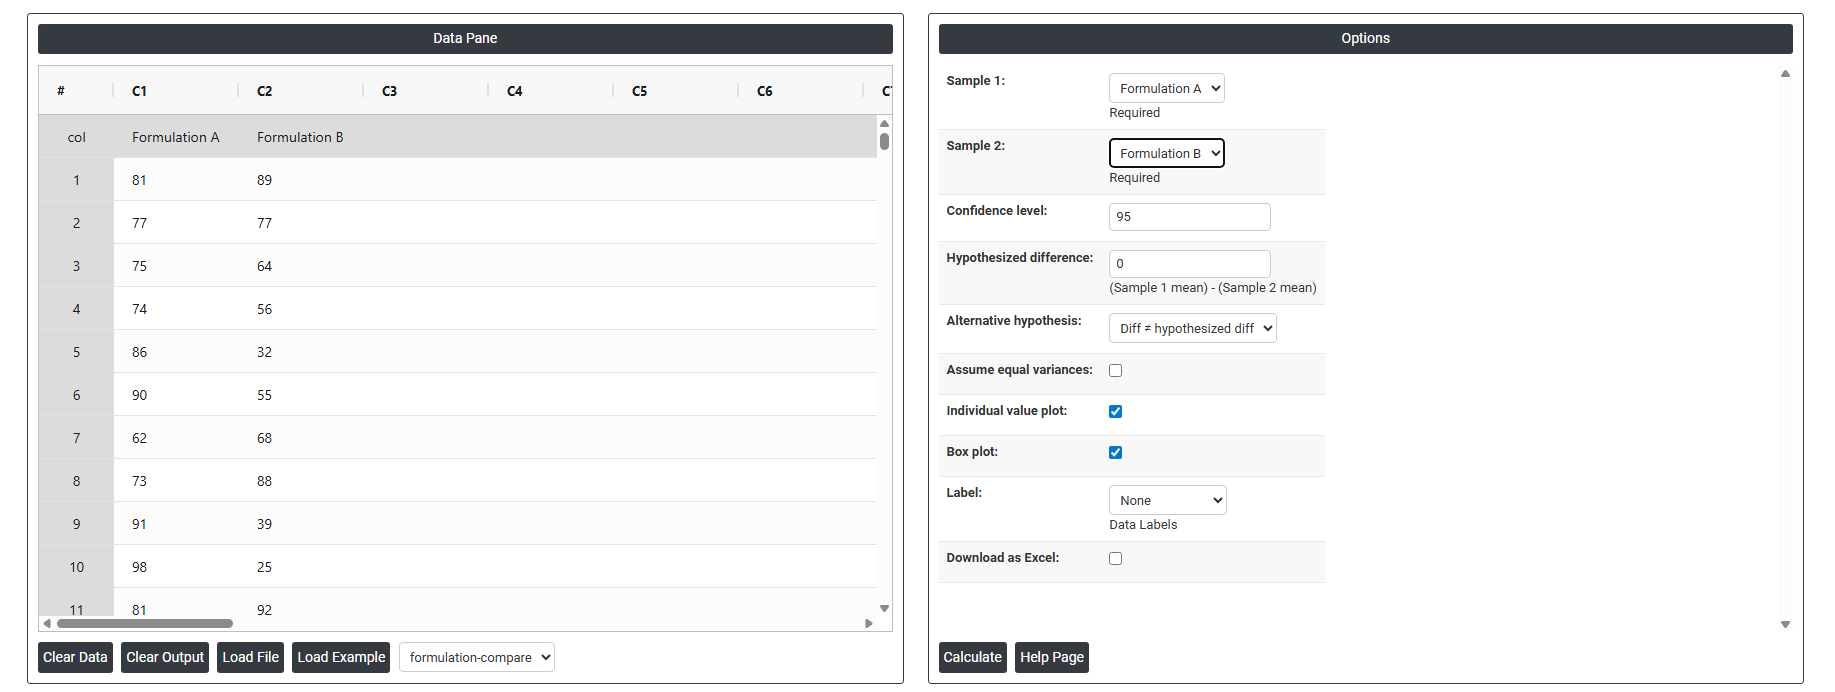The image size is (1835, 692).
Task: Open the Sample 1 dropdown
Action: click(x=1166, y=89)
